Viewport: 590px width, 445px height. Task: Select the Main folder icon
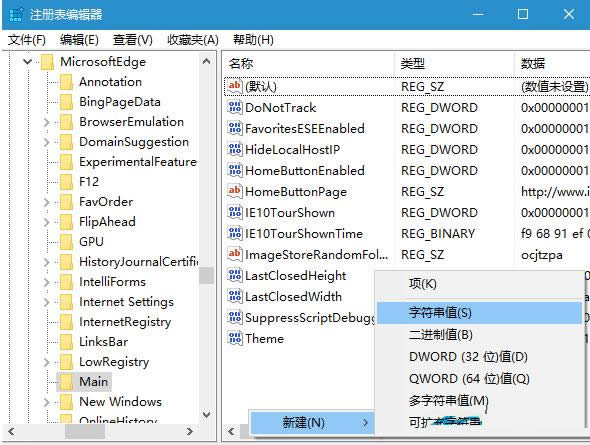click(x=66, y=381)
